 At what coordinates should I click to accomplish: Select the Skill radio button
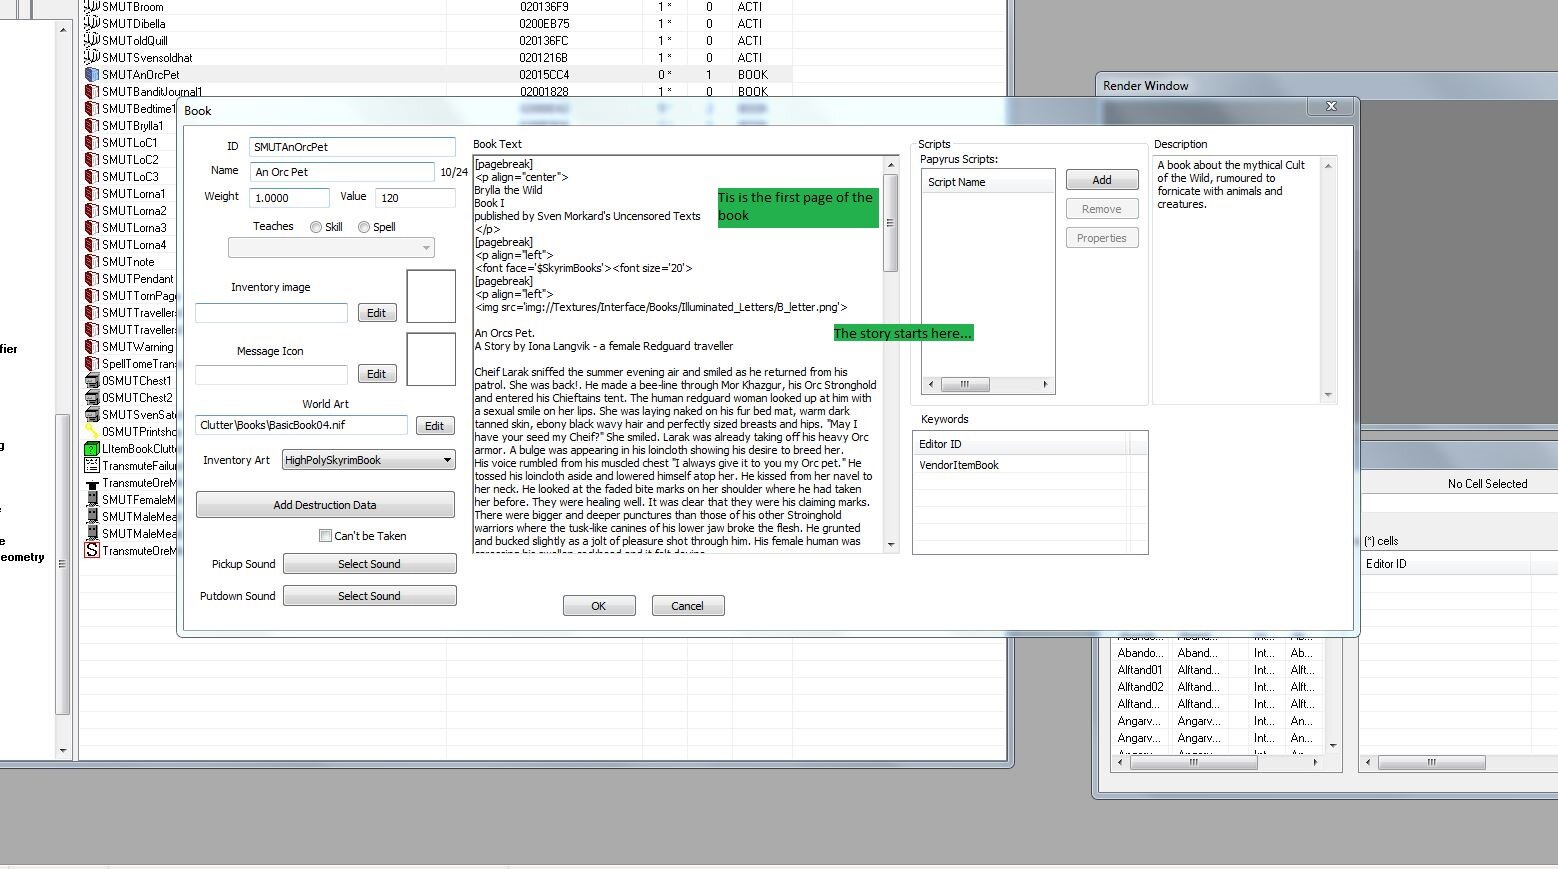(316, 227)
